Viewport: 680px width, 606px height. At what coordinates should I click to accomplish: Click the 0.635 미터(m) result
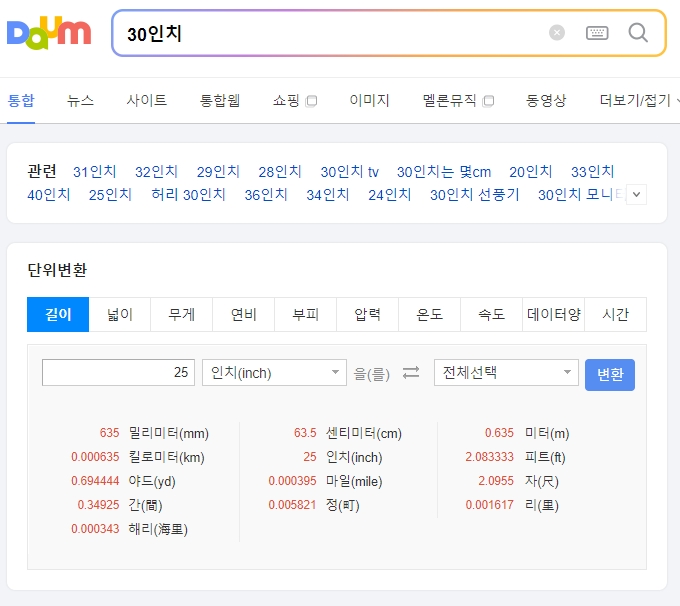tap(527, 433)
